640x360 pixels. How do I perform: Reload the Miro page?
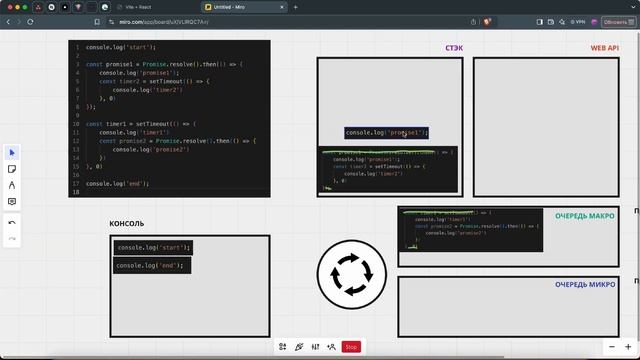coord(30,22)
